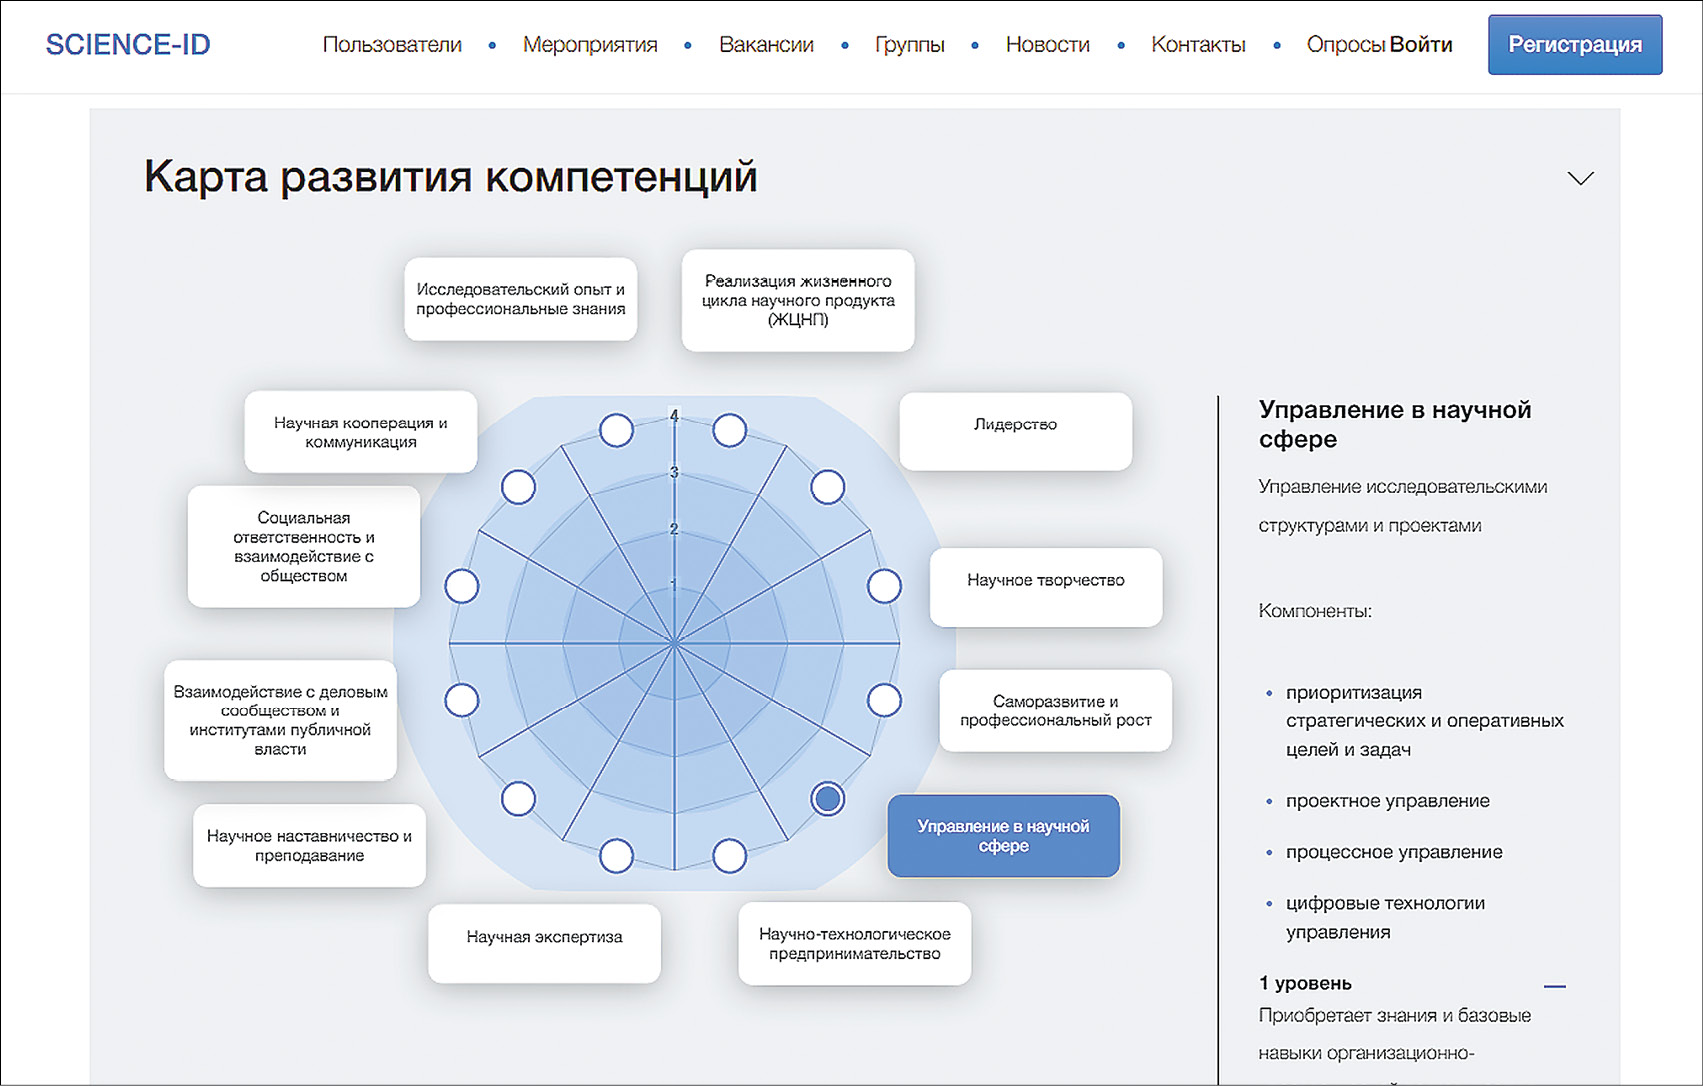Viewport: 1703px width, 1086px height.
Task: Open the Вакансии page
Action: pyautogui.click(x=766, y=45)
